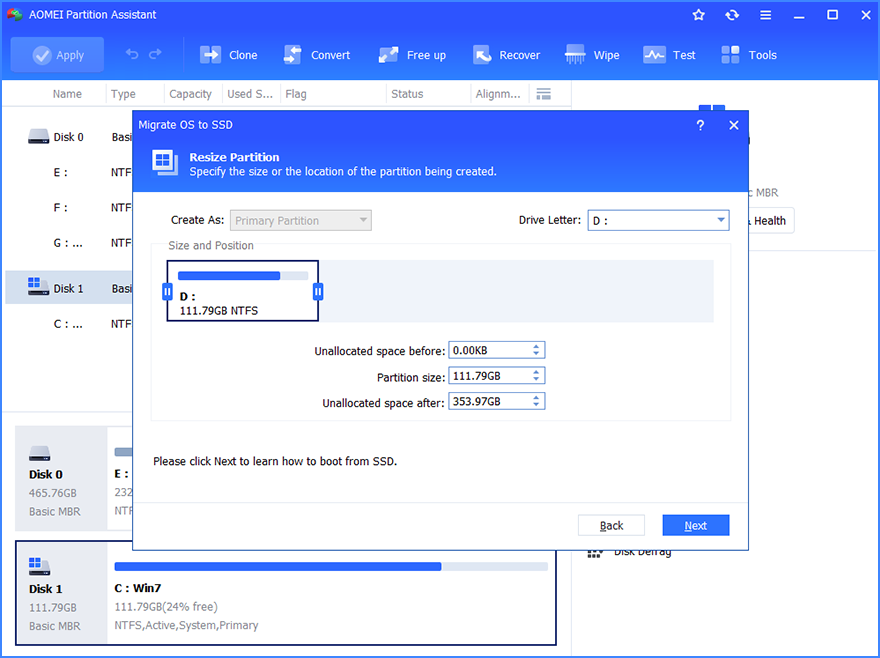Decrease Unallocated space before value
Viewport: 880px width, 658px height.
[537, 354]
